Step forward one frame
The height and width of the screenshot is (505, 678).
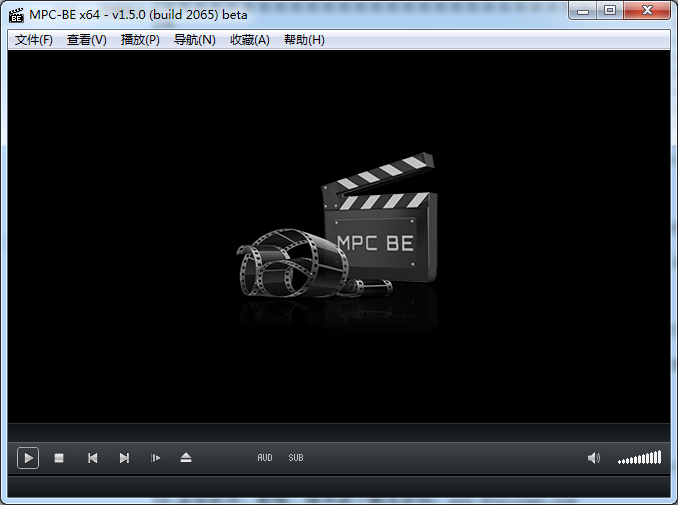(156, 458)
